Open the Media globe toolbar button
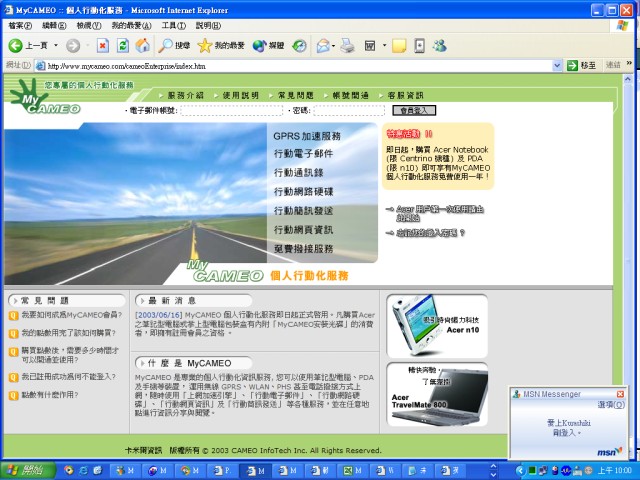The width and height of the screenshot is (640, 480). (268, 45)
